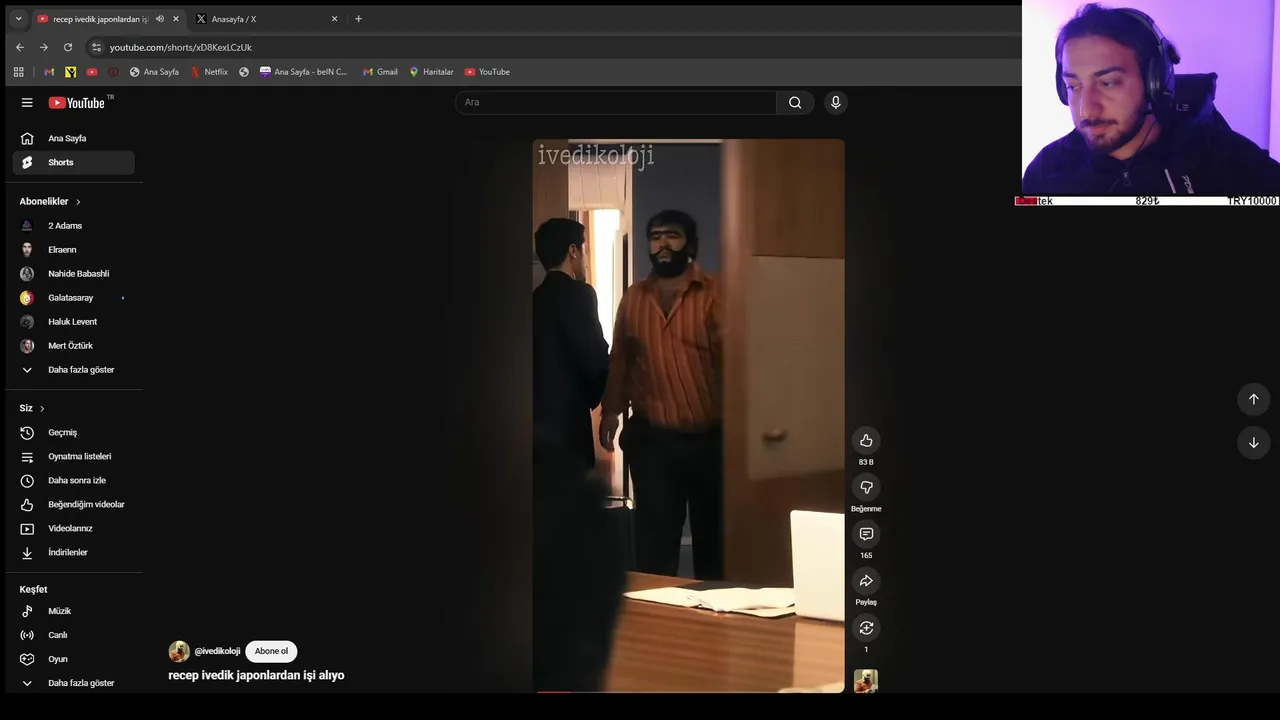Open the YouTube hamburger guide menu

click(27, 102)
